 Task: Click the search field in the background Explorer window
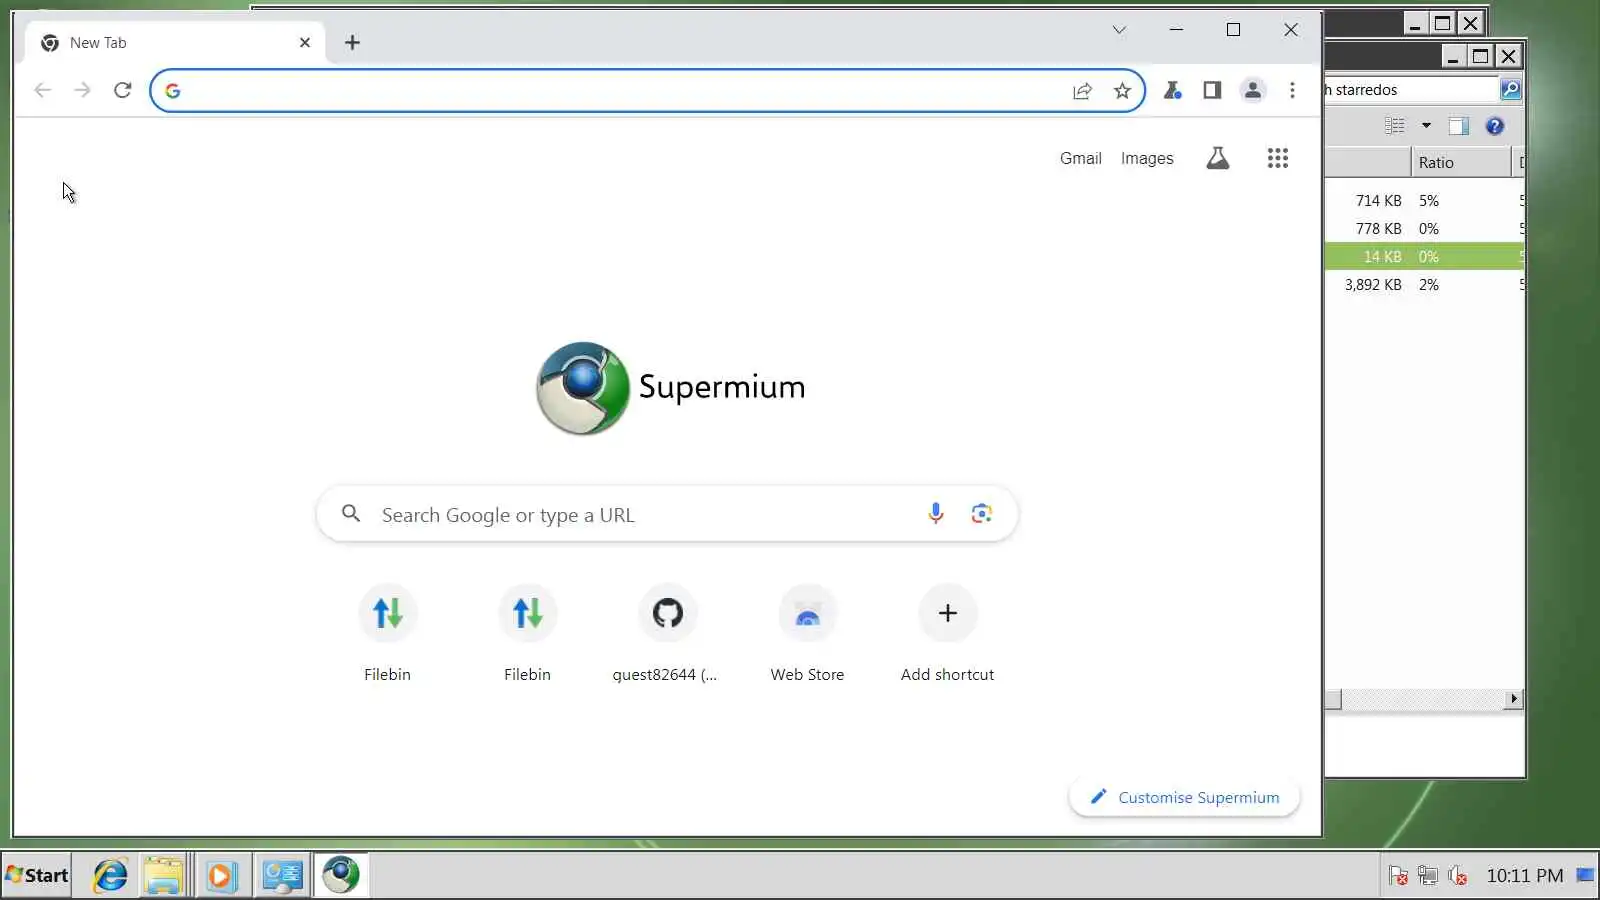tap(1410, 90)
